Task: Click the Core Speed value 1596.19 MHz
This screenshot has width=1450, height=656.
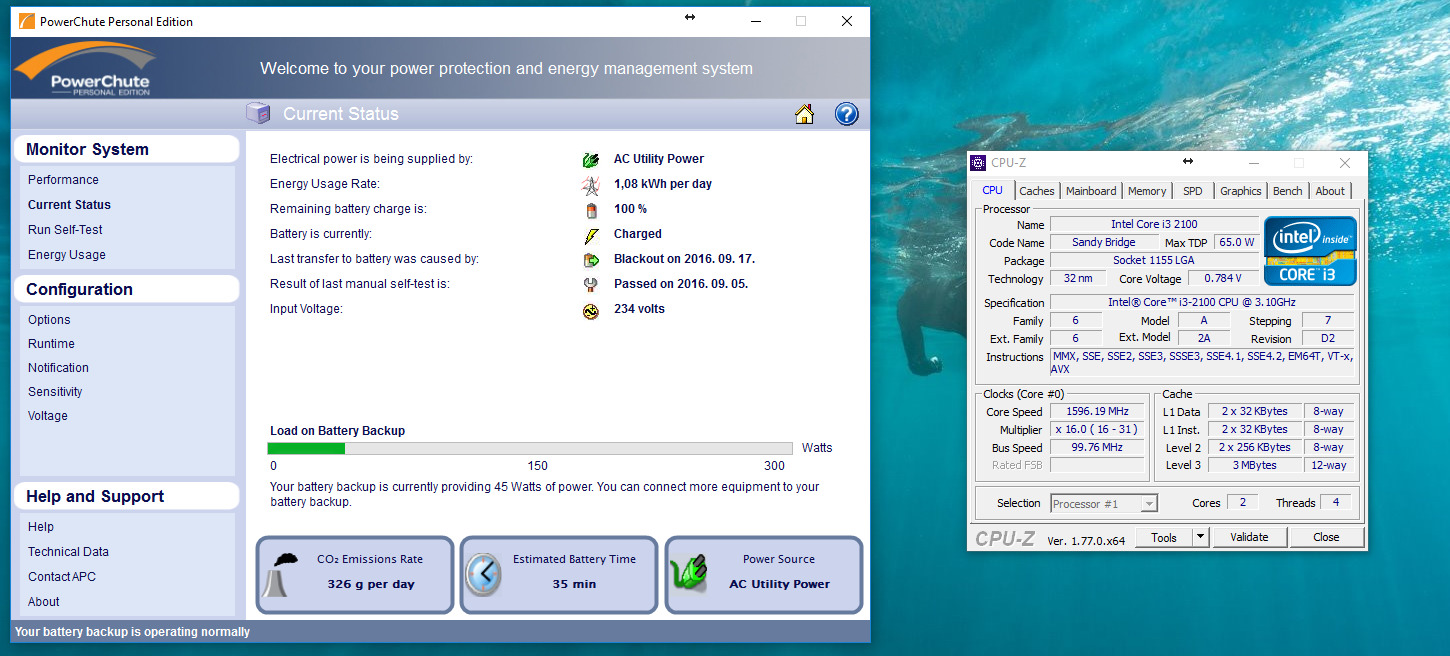Action: 1099,412
